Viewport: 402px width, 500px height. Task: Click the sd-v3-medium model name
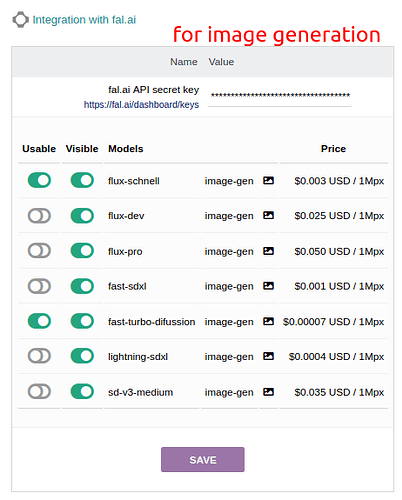(140, 392)
